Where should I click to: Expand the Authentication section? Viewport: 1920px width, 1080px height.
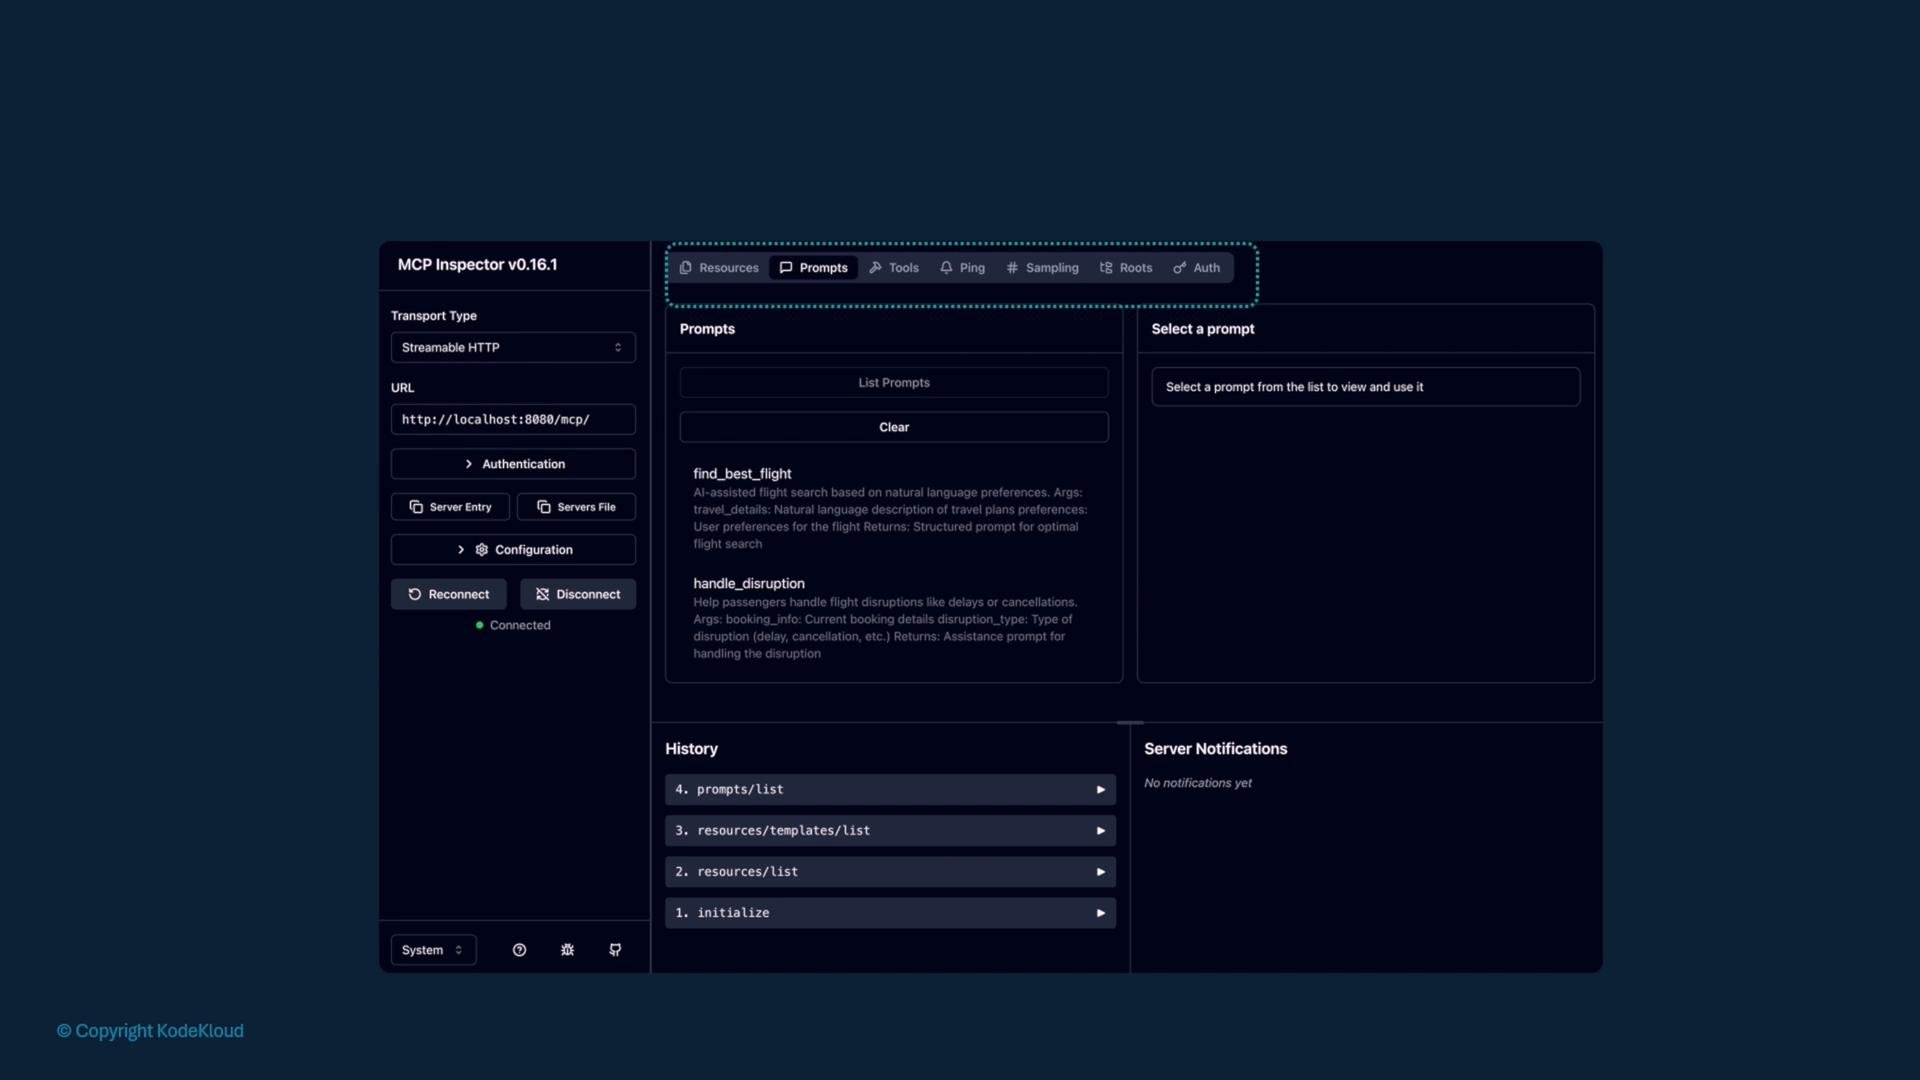click(513, 464)
